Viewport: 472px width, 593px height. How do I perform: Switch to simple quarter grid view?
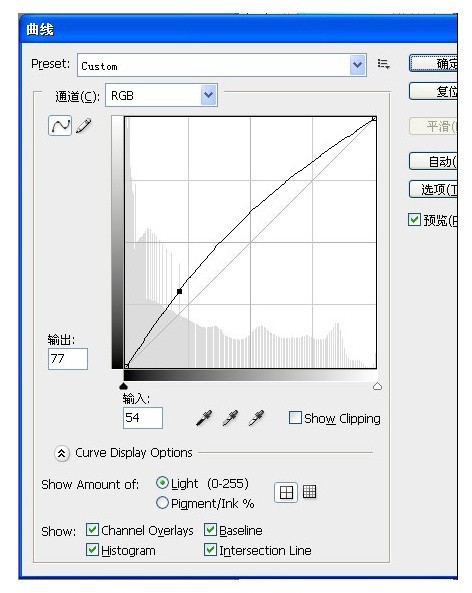click(x=286, y=492)
